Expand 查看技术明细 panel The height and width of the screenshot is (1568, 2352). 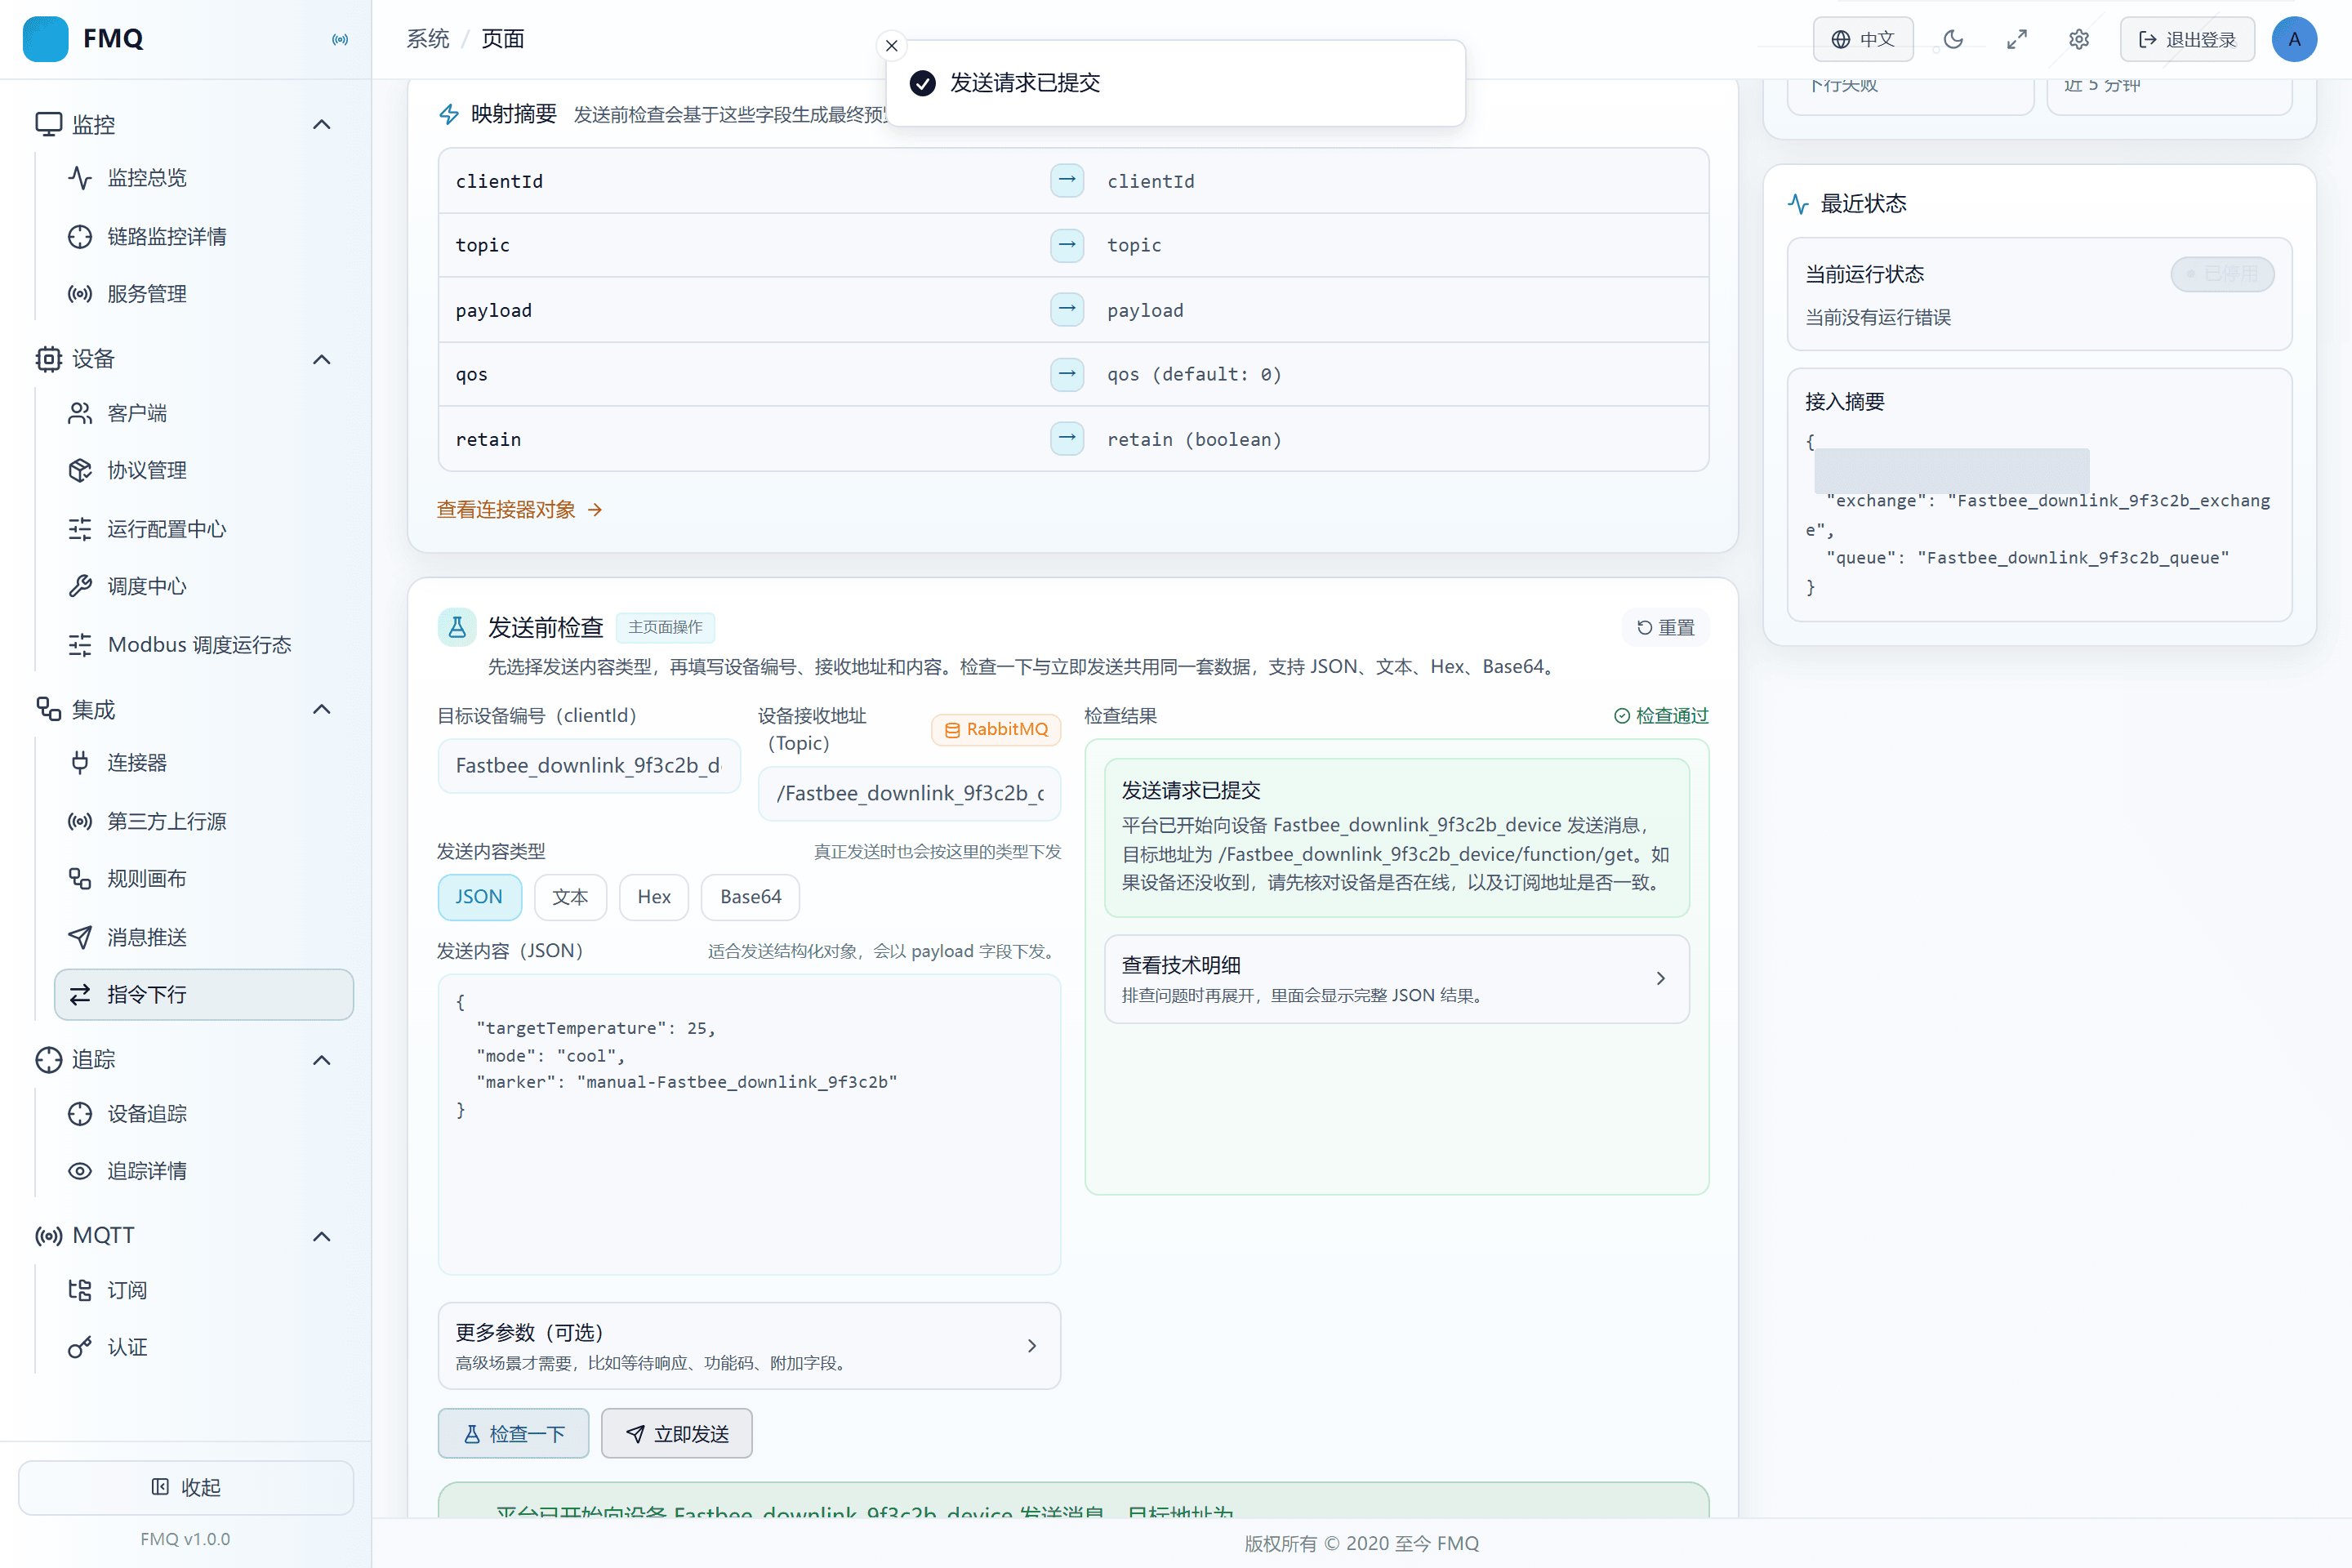[x=1396, y=979]
